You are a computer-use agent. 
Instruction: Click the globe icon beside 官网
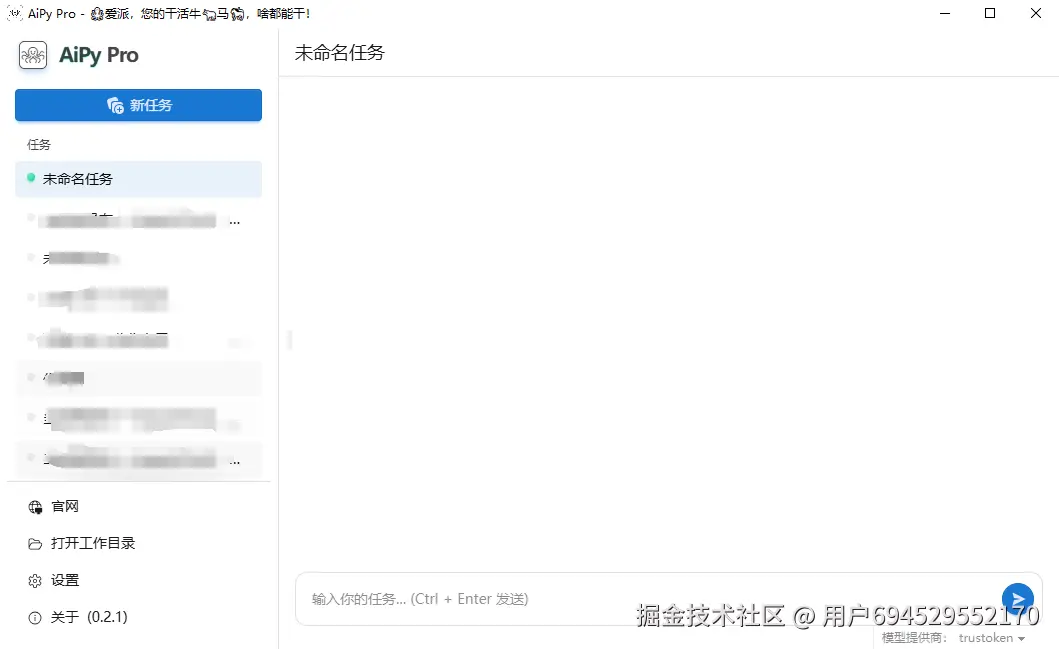(x=35, y=506)
